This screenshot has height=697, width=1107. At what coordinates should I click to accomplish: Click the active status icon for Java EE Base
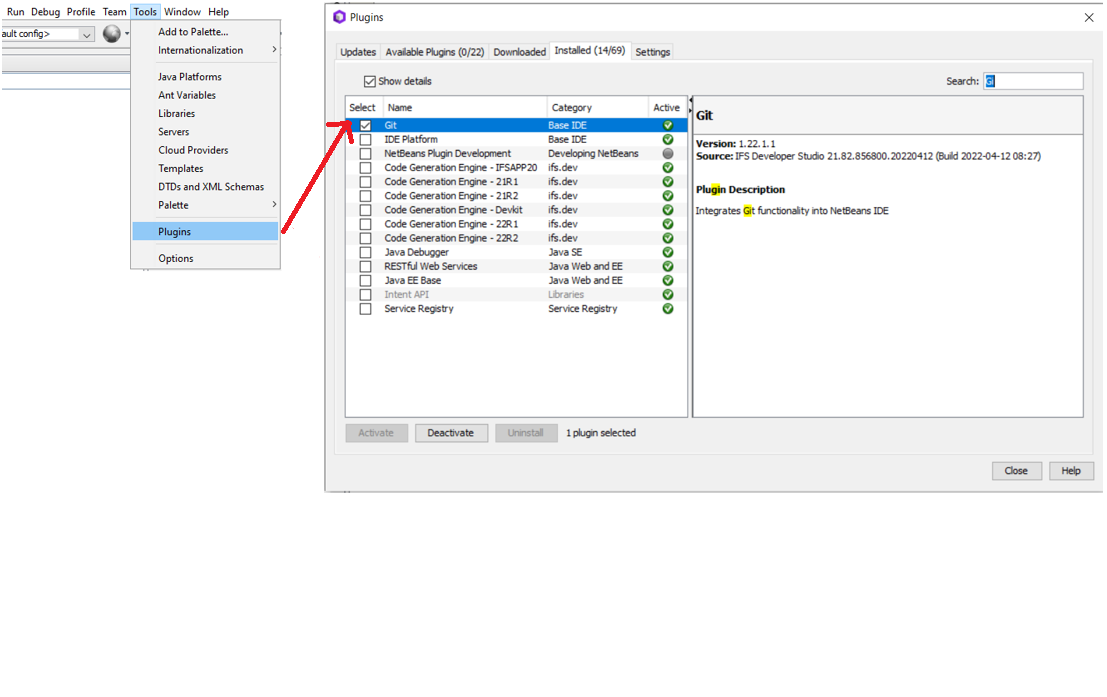[667, 280]
